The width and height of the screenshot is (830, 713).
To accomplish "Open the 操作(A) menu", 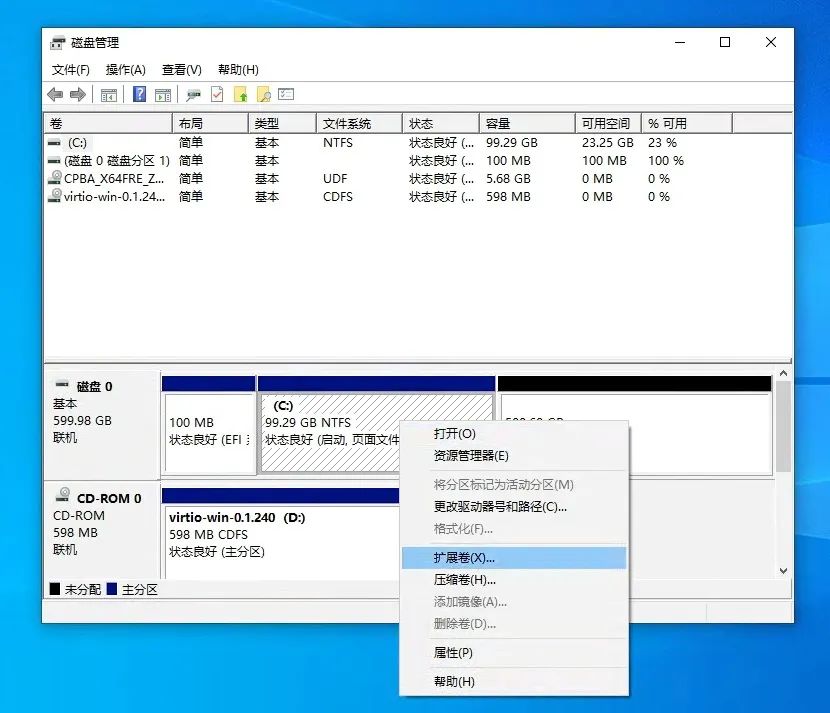I will 125,70.
